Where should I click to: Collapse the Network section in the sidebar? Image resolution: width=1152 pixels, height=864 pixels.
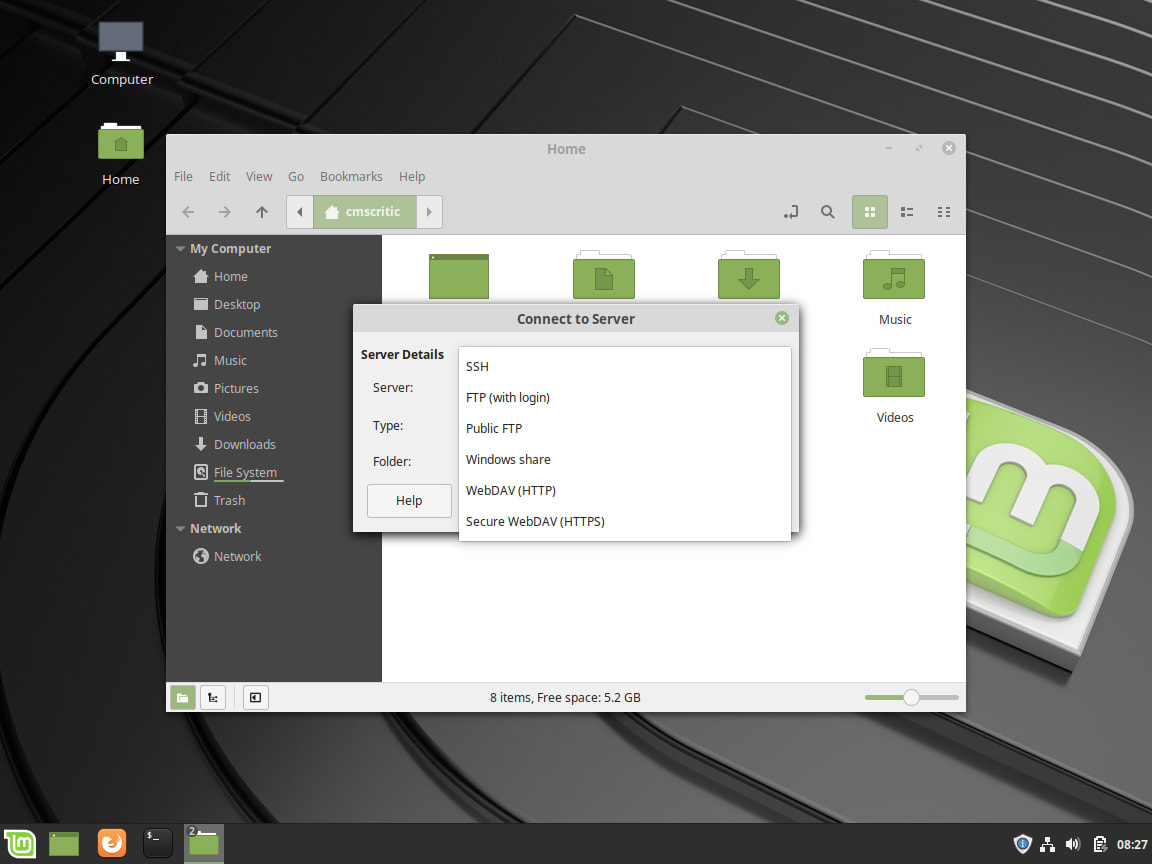coord(181,528)
